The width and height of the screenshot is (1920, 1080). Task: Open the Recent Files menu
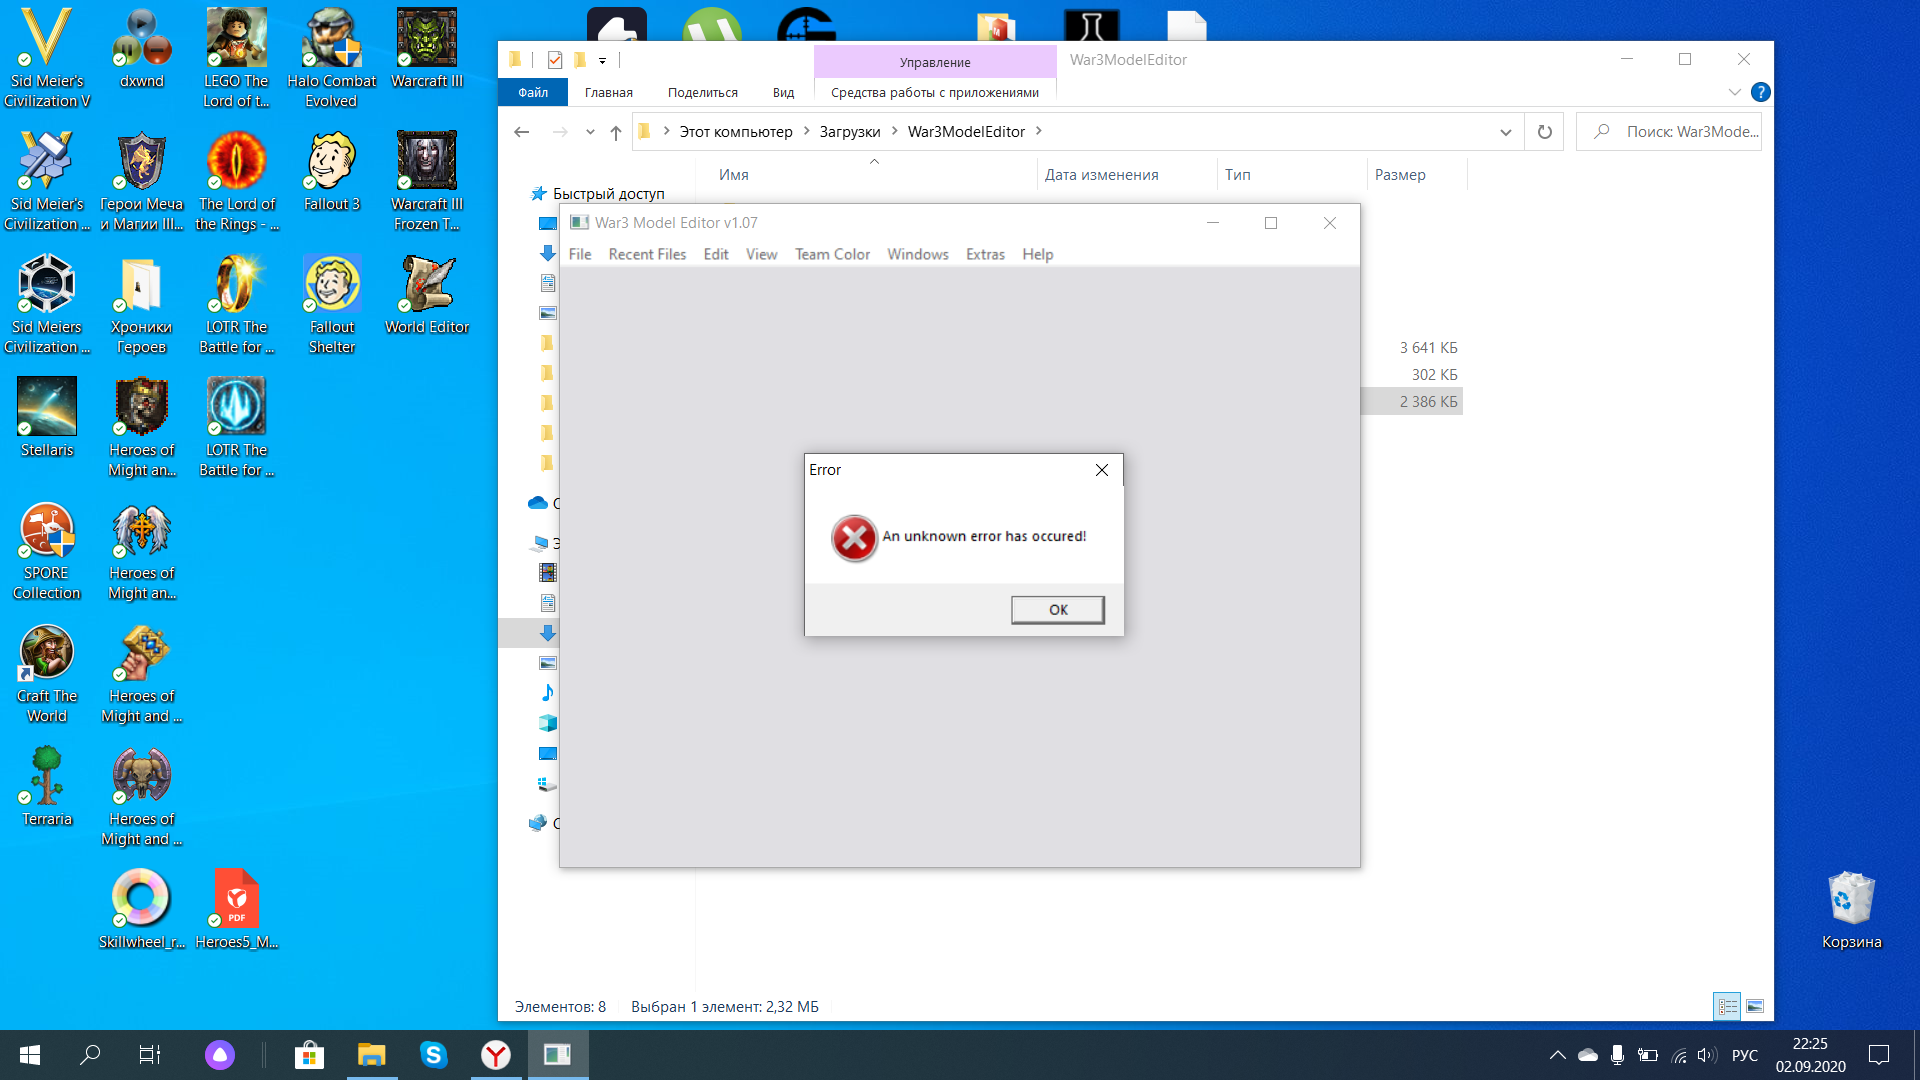647,254
